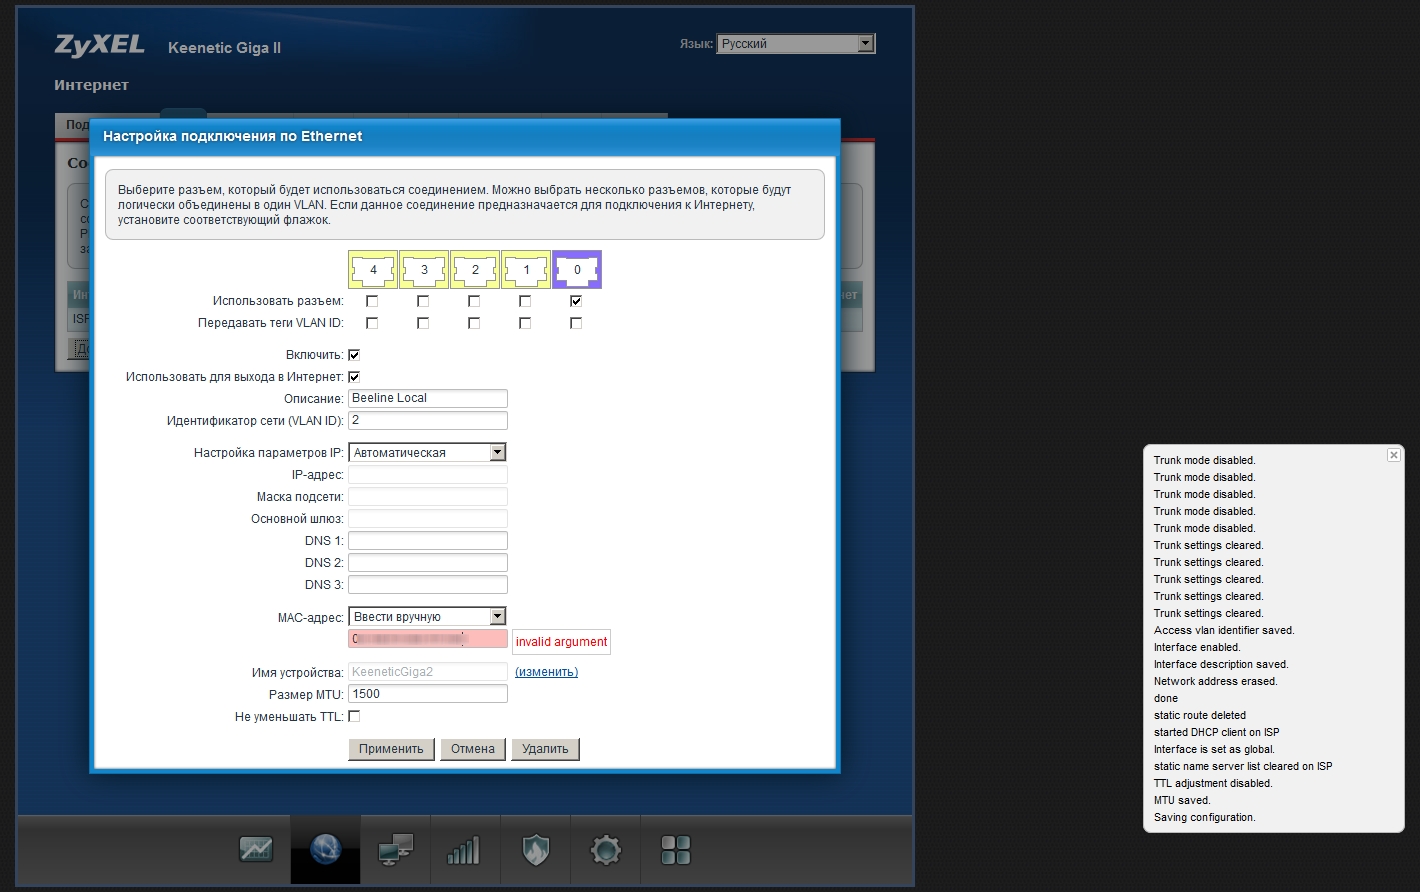Select Ethernet port 0 icon
1420x892 pixels.
coord(577,270)
